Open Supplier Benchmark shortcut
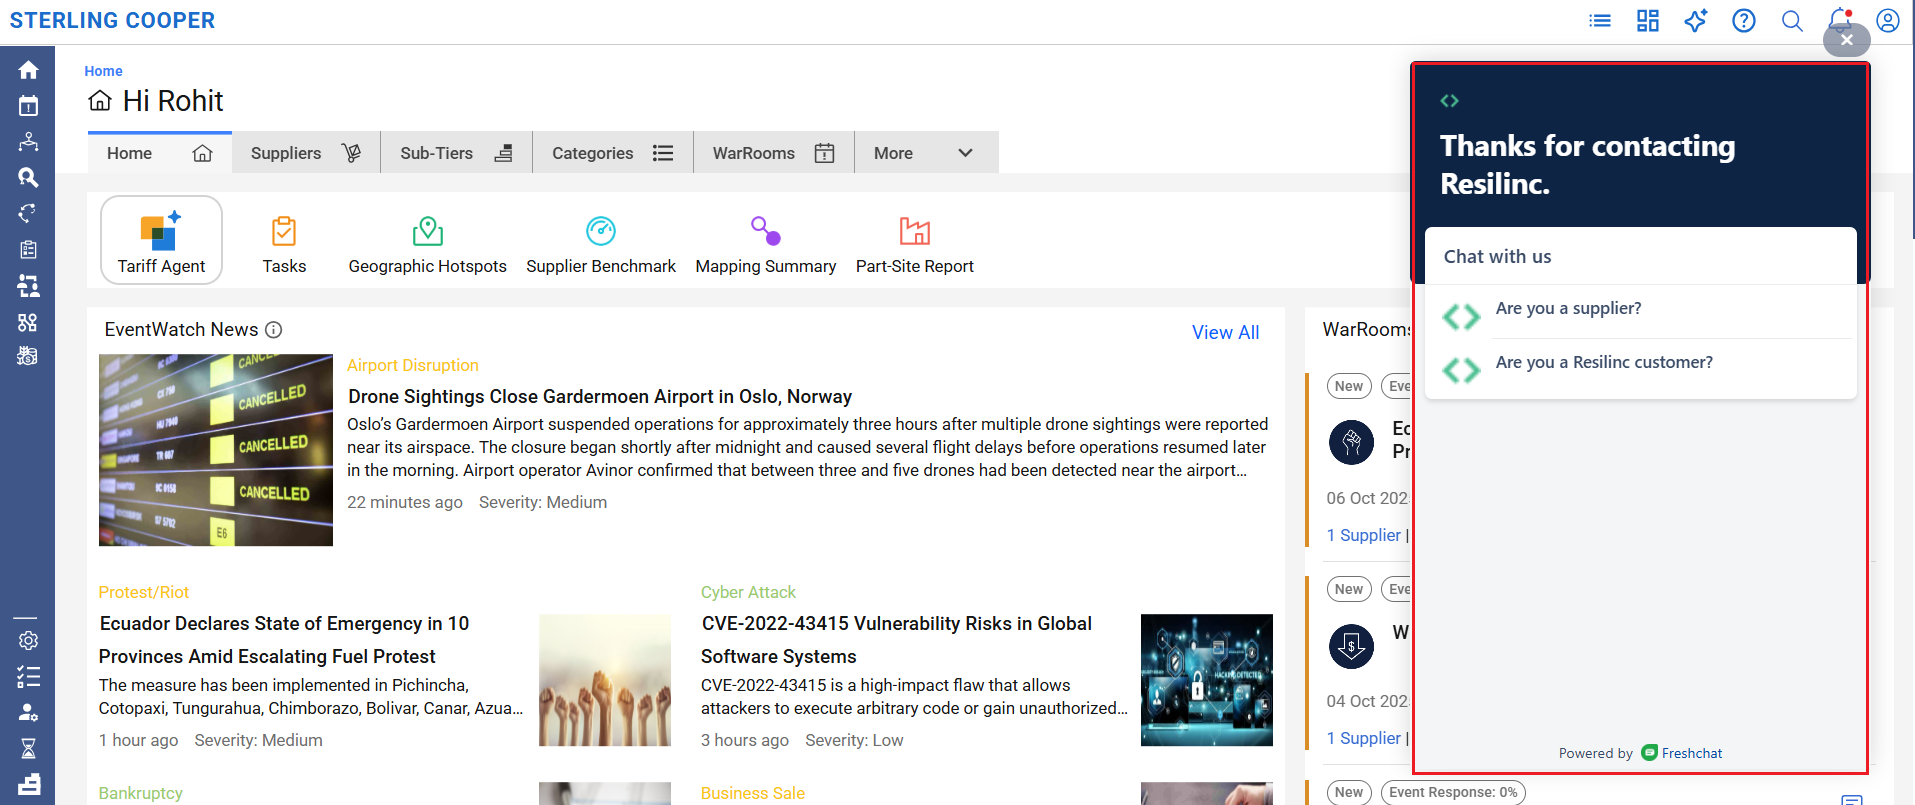The height and width of the screenshot is (805, 1915). point(601,245)
